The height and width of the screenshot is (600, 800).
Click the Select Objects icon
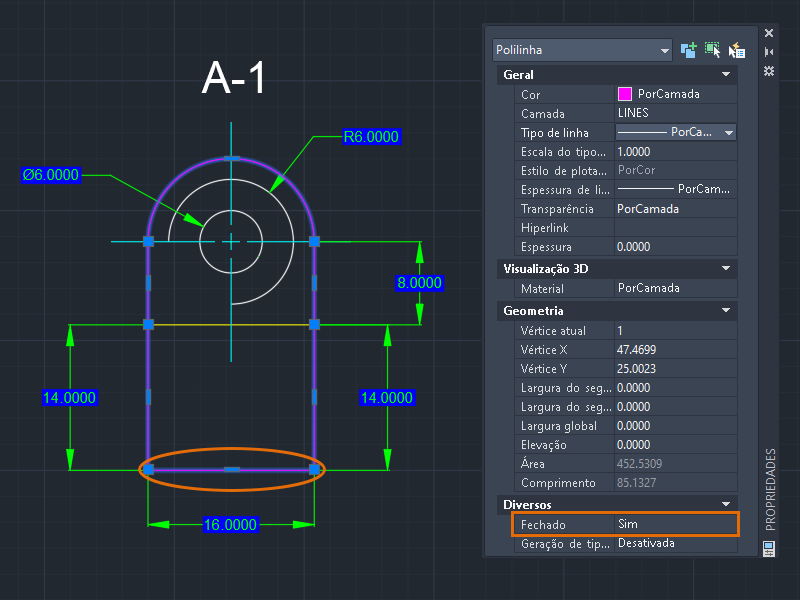[713, 50]
